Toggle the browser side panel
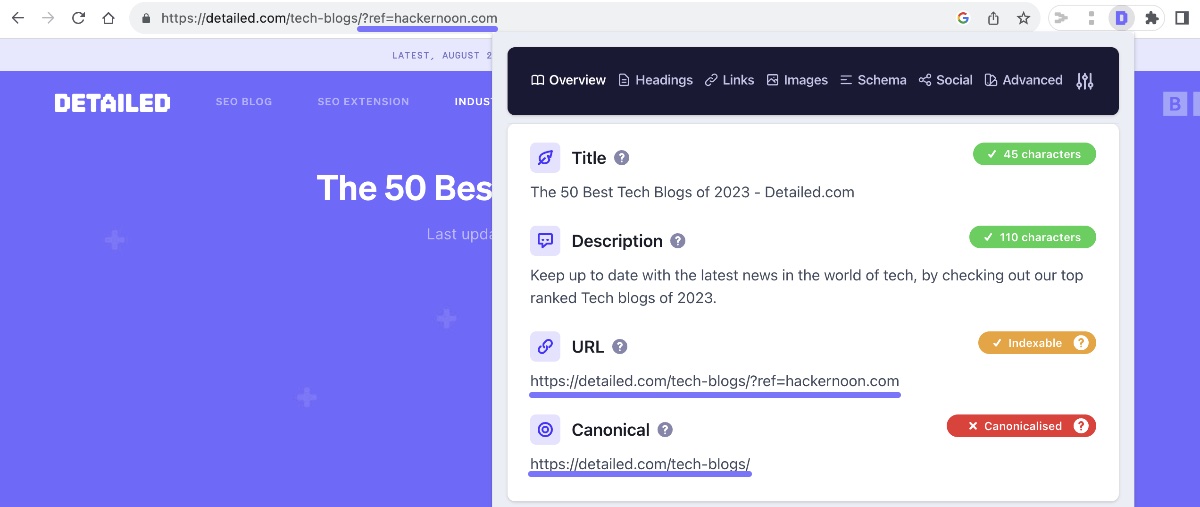This screenshot has height=507, width=1200. click(x=1182, y=18)
